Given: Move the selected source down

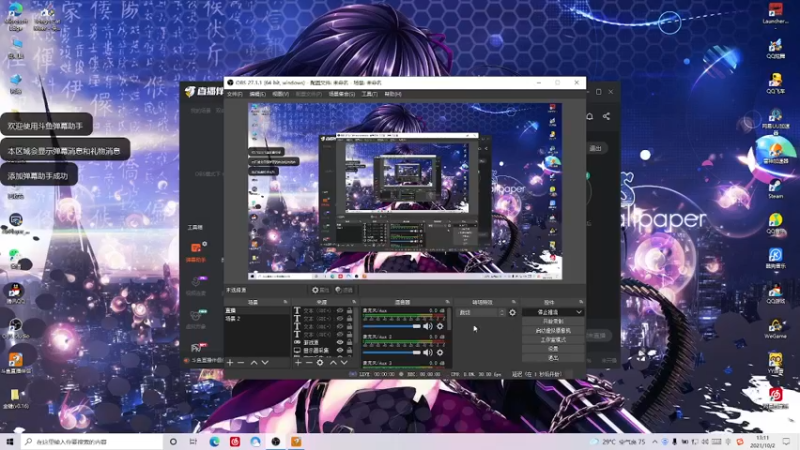Looking at the screenshot, I should tap(344, 362).
